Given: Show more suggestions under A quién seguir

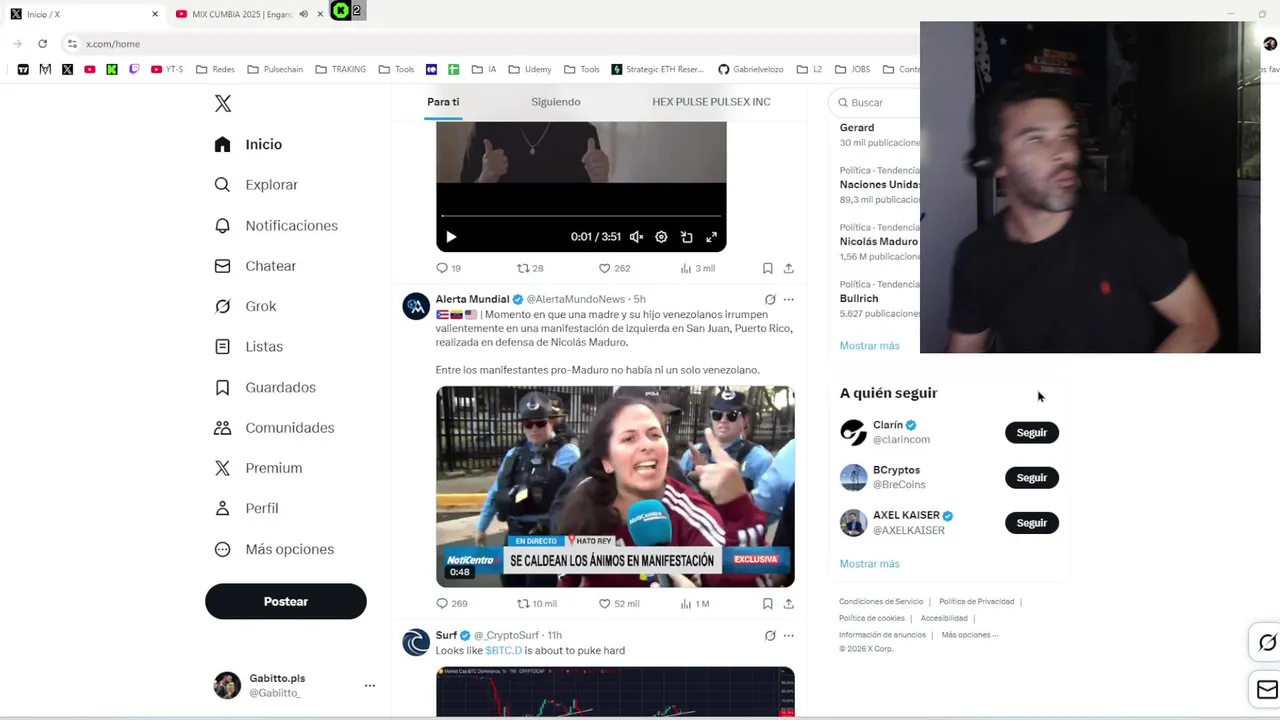Looking at the screenshot, I should 870,564.
